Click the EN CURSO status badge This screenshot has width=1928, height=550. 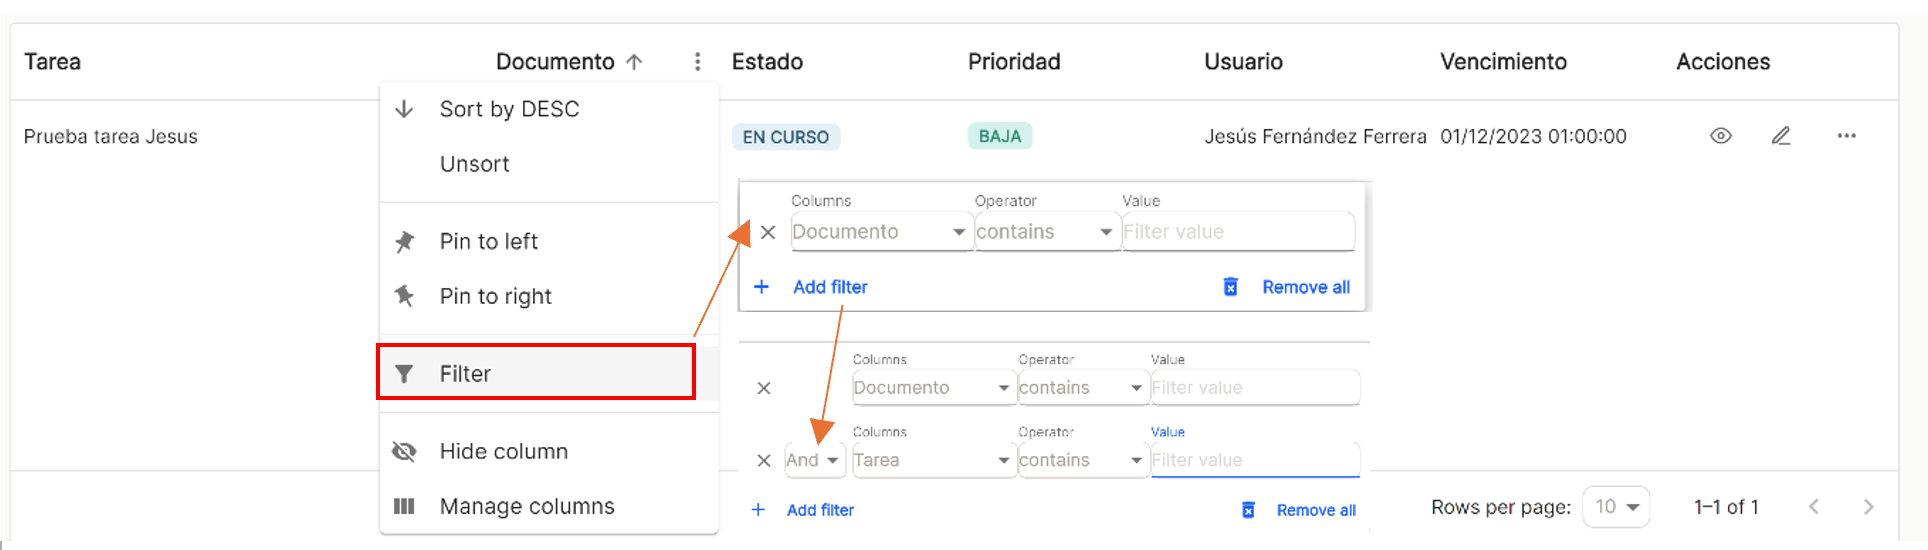[786, 137]
